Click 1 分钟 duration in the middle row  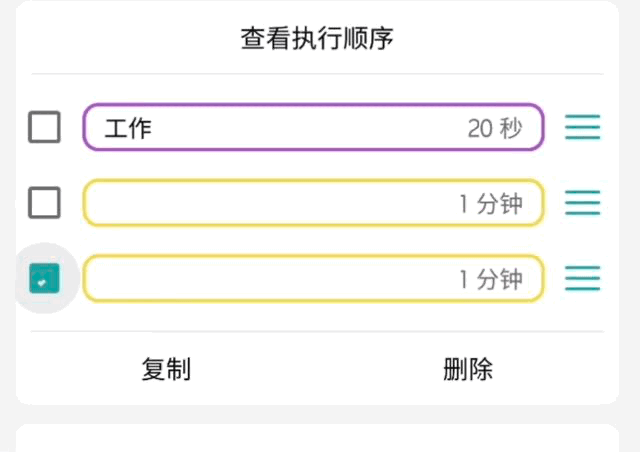tap(490, 203)
